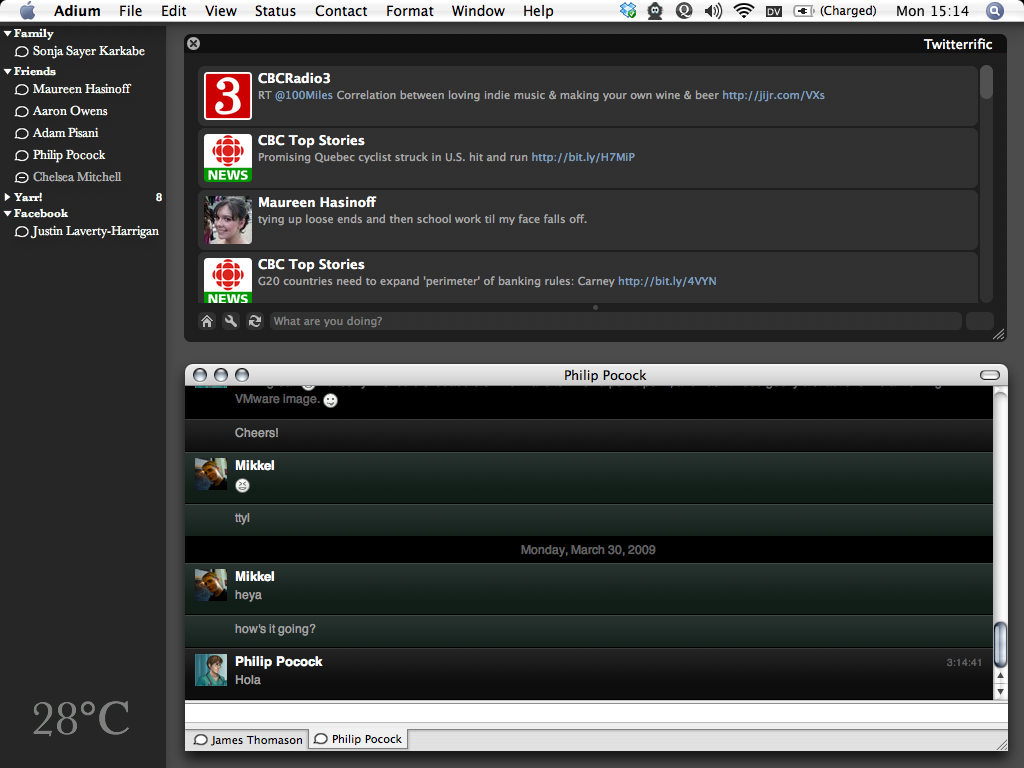Open the Window menu
The height and width of the screenshot is (768, 1024).
point(478,11)
